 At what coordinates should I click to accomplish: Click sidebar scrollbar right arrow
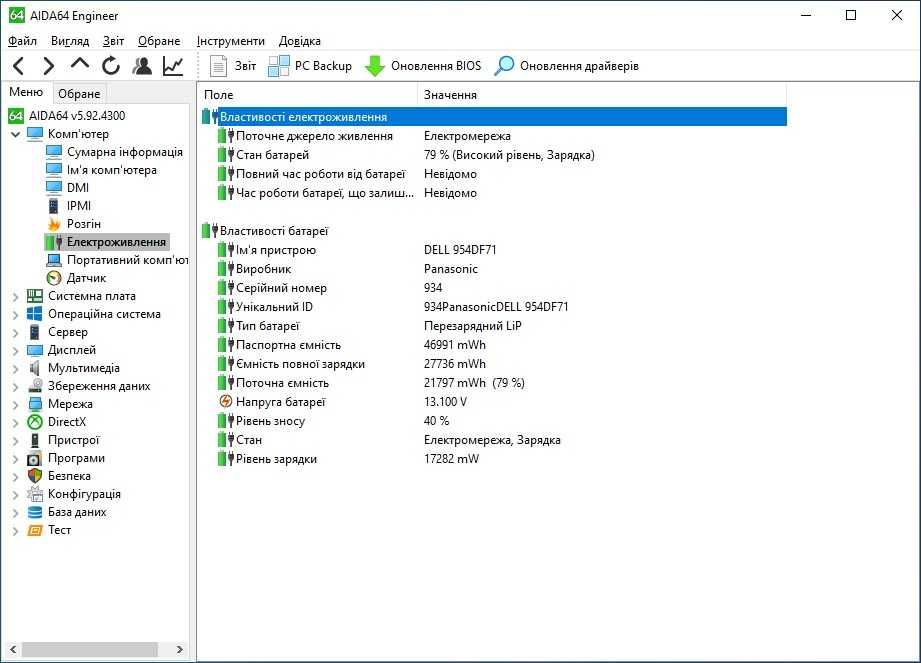(180, 649)
